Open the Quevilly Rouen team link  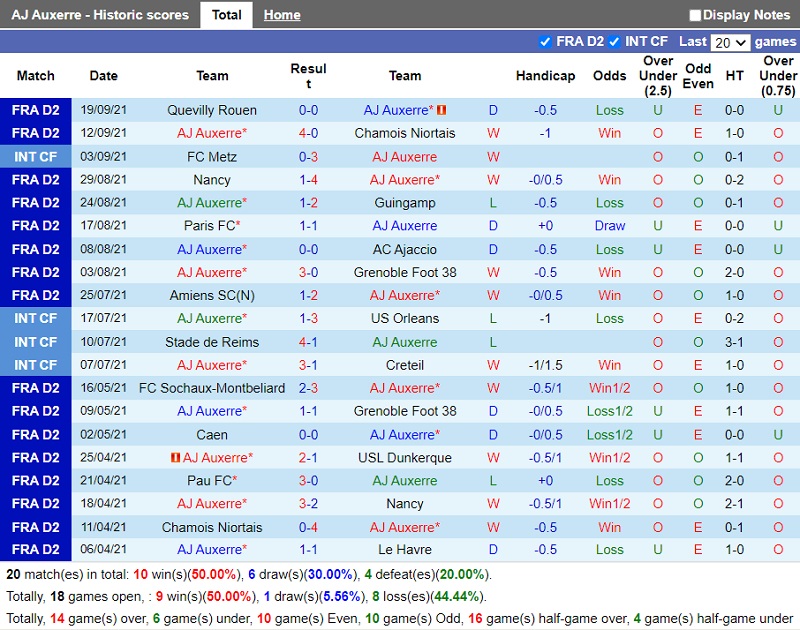[212, 110]
